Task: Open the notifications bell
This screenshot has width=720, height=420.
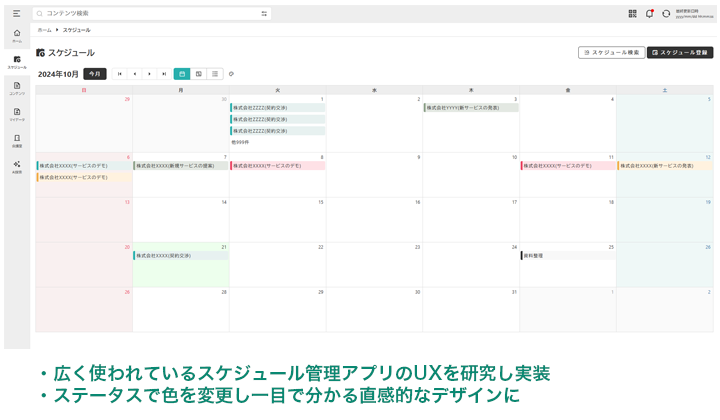Action: [x=649, y=14]
